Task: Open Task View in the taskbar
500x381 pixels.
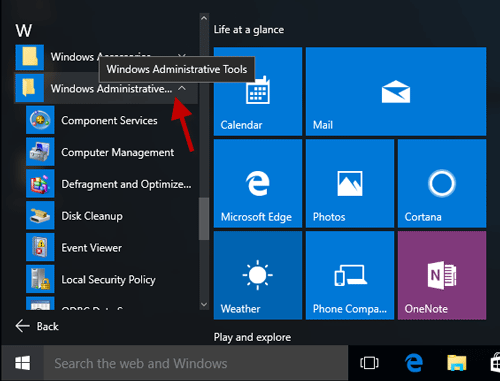Action: (x=369, y=363)
